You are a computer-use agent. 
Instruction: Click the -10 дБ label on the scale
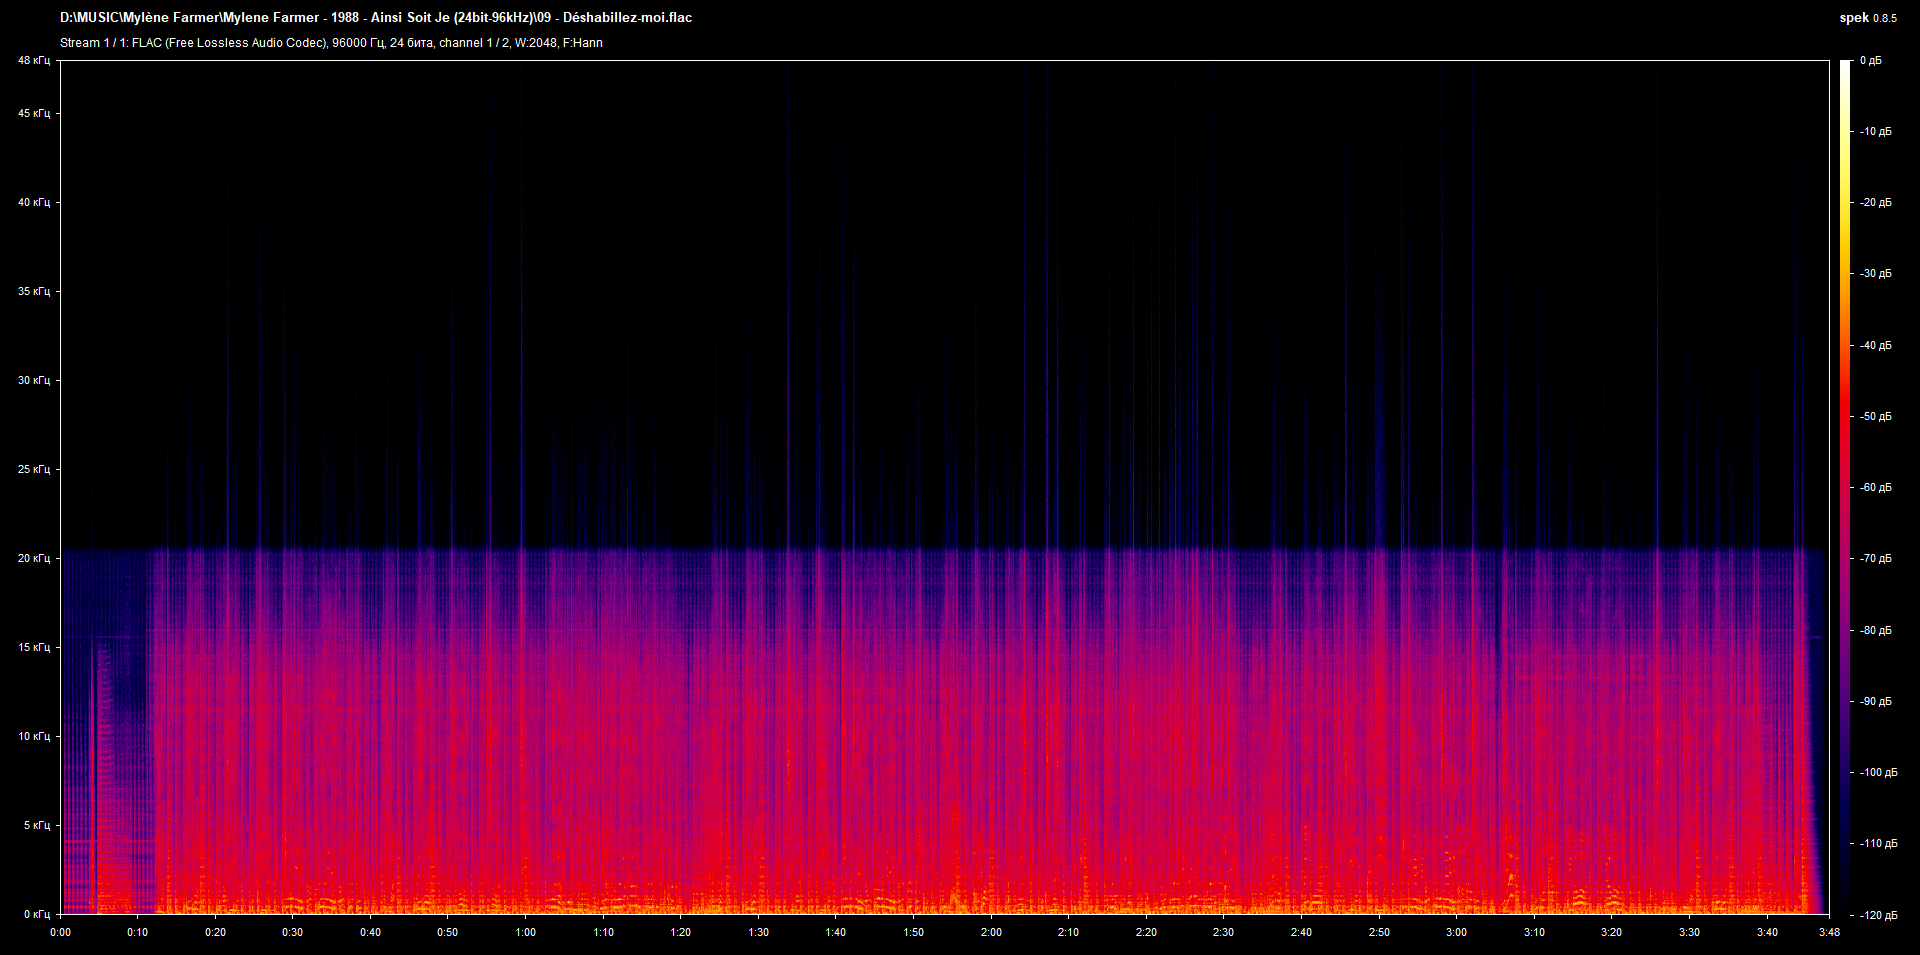(1876, 132)
